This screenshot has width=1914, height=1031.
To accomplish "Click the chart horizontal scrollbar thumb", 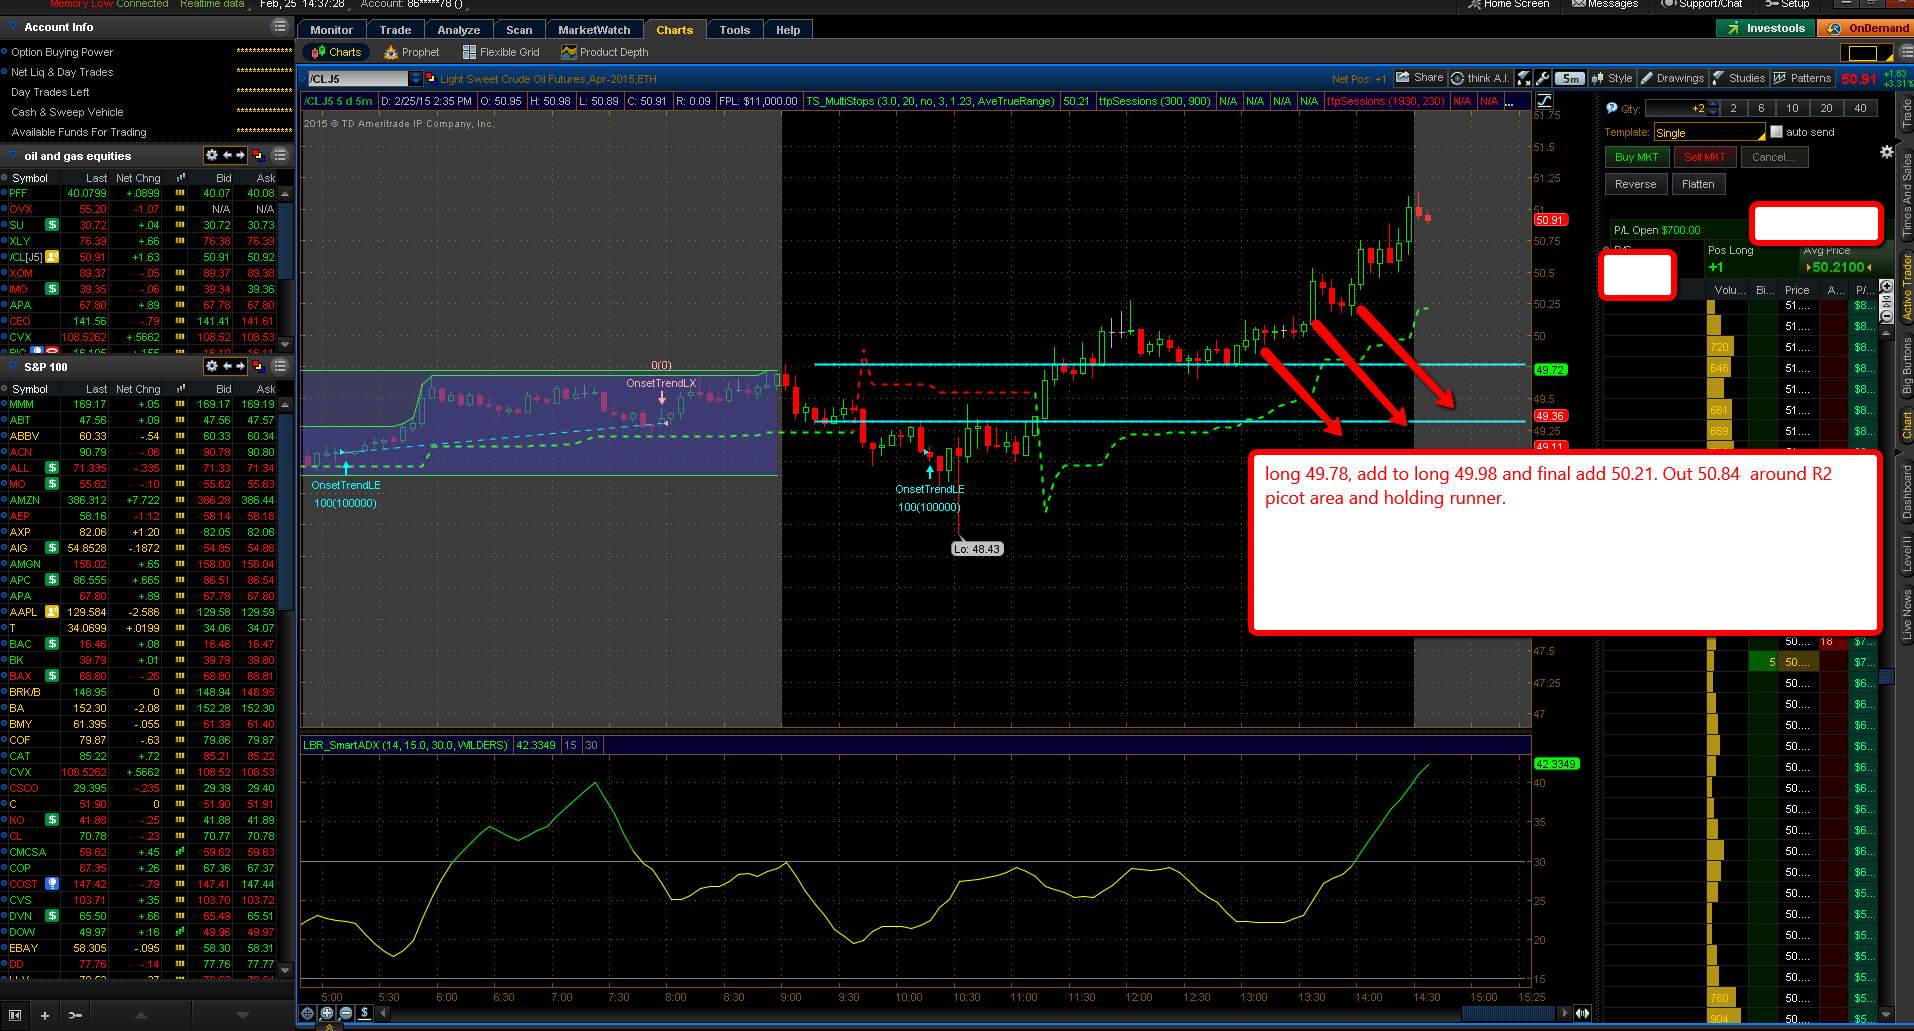I will click(1510, 1013).
